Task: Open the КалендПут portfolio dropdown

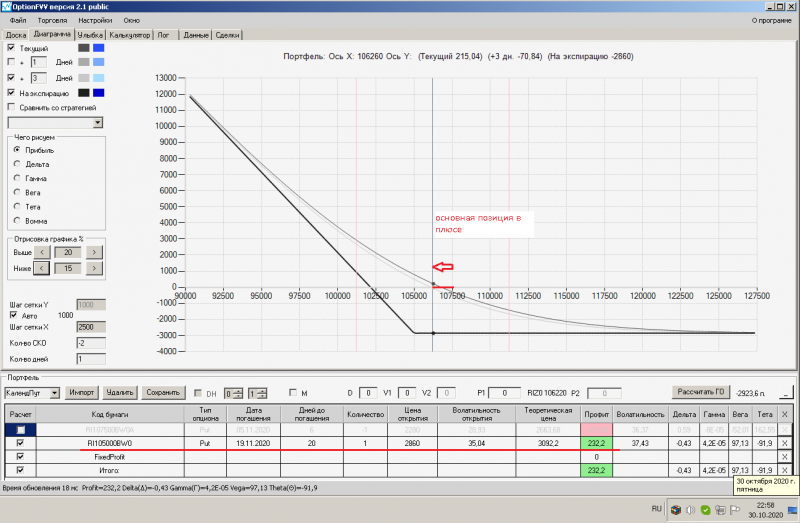Action: pos(55,393)
